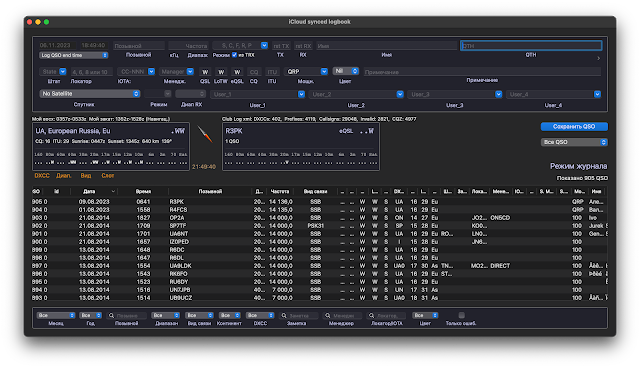Open the Континент filter dropdown
The image size is (640, 368).
click(229, 315)
